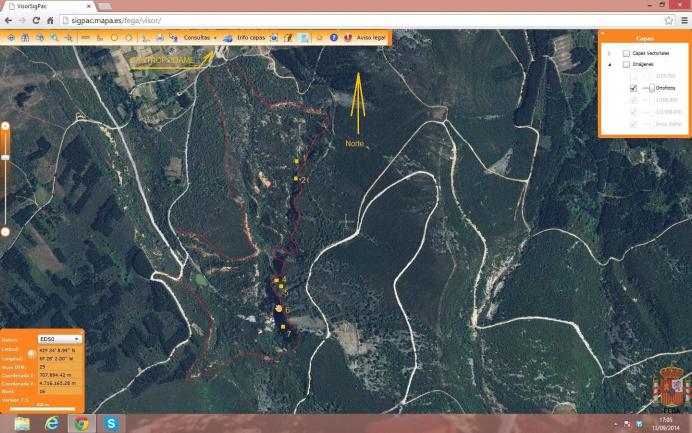The height and width of the screenshot is (433, 692).
Task: Collapse the Imágenes tree node
Action: tap(610, 65)
